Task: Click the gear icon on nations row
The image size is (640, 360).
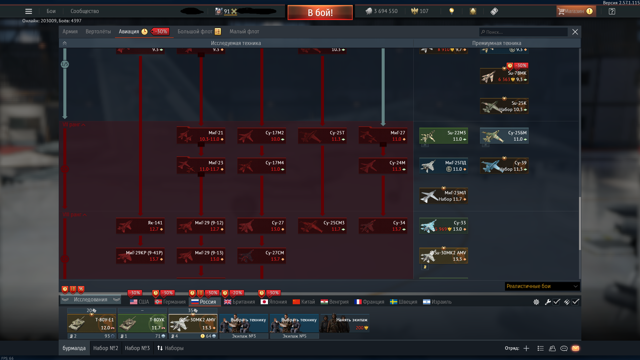Action: [536, 302]
